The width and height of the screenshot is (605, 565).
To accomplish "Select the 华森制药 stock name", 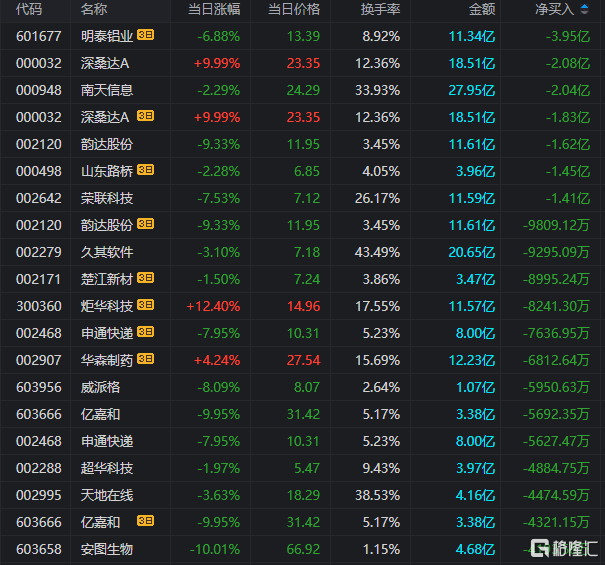I will 107,360.
